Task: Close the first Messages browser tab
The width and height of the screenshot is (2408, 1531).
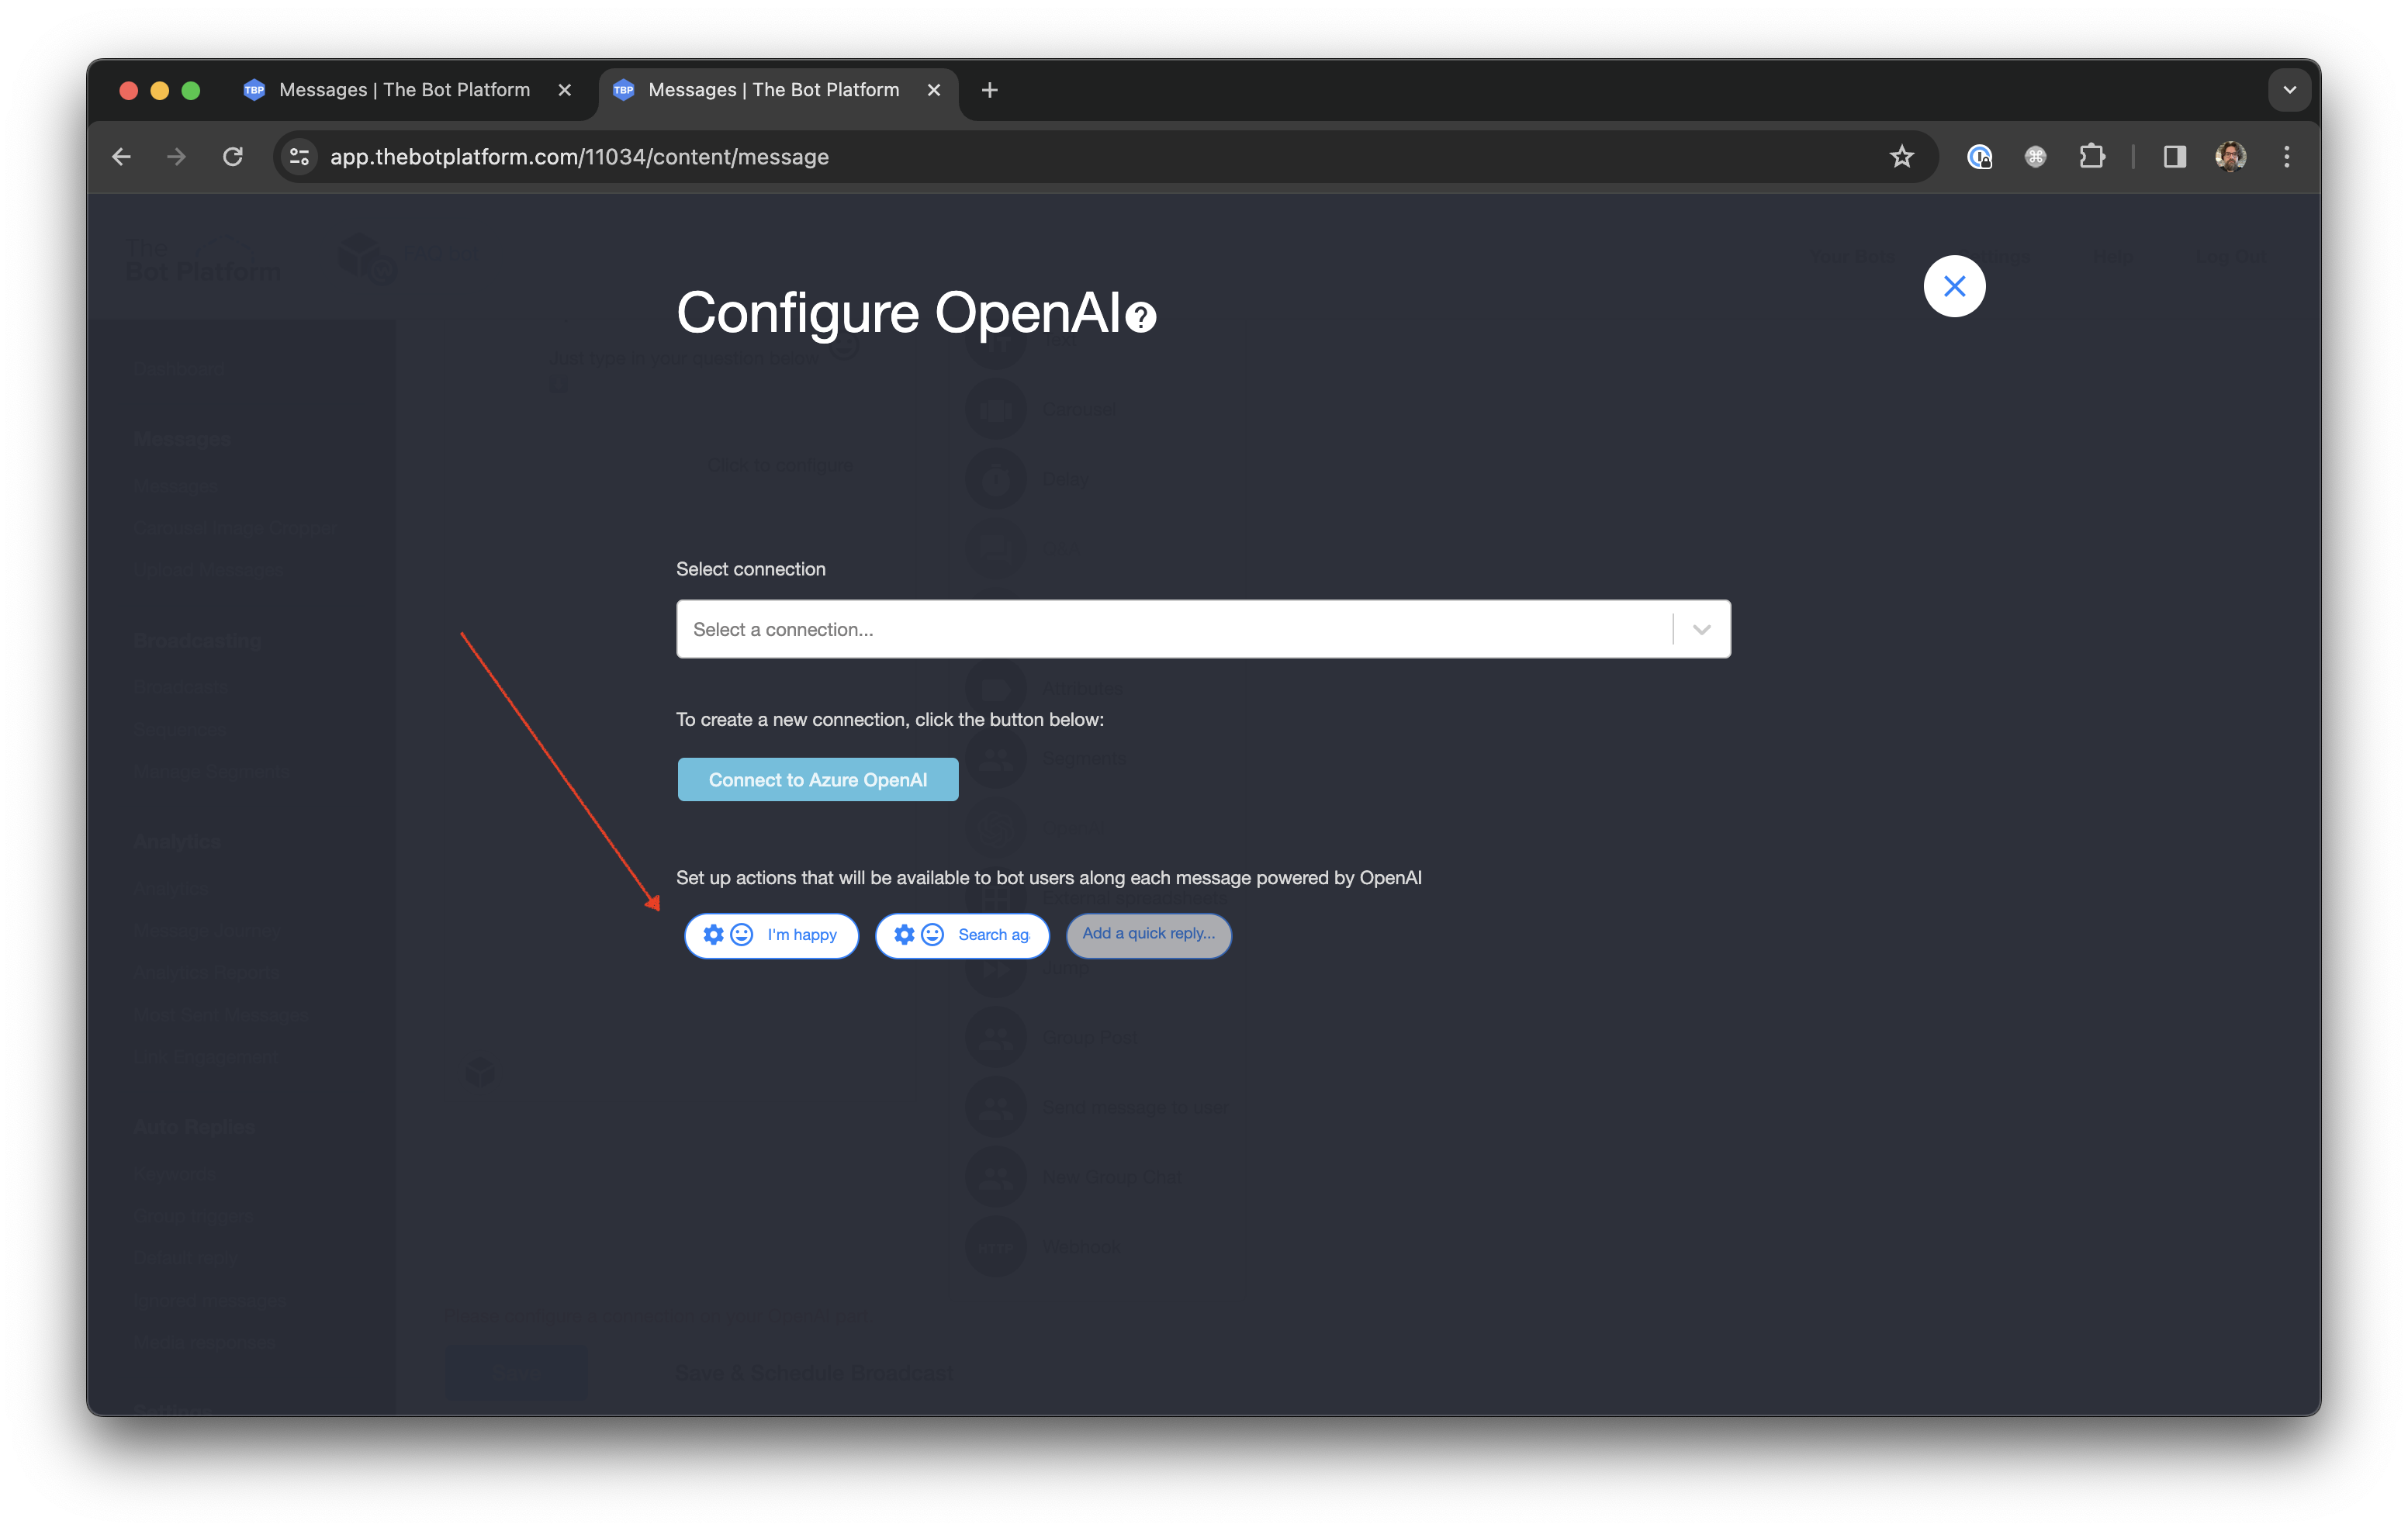Action: point(564,90)
